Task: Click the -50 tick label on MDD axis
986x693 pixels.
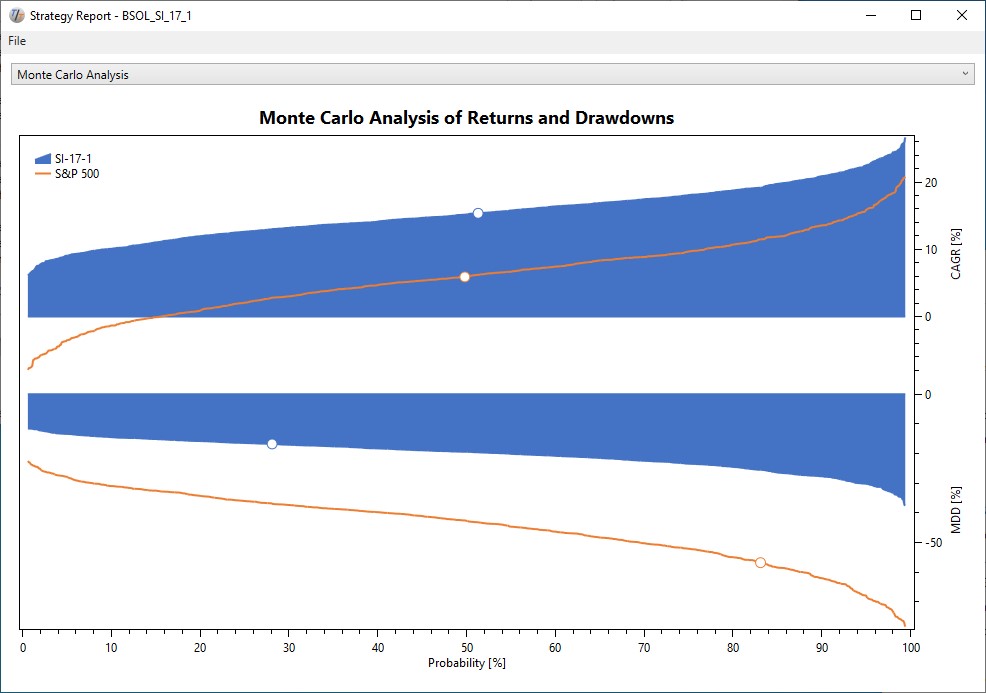Action: (x=933, y=543)
